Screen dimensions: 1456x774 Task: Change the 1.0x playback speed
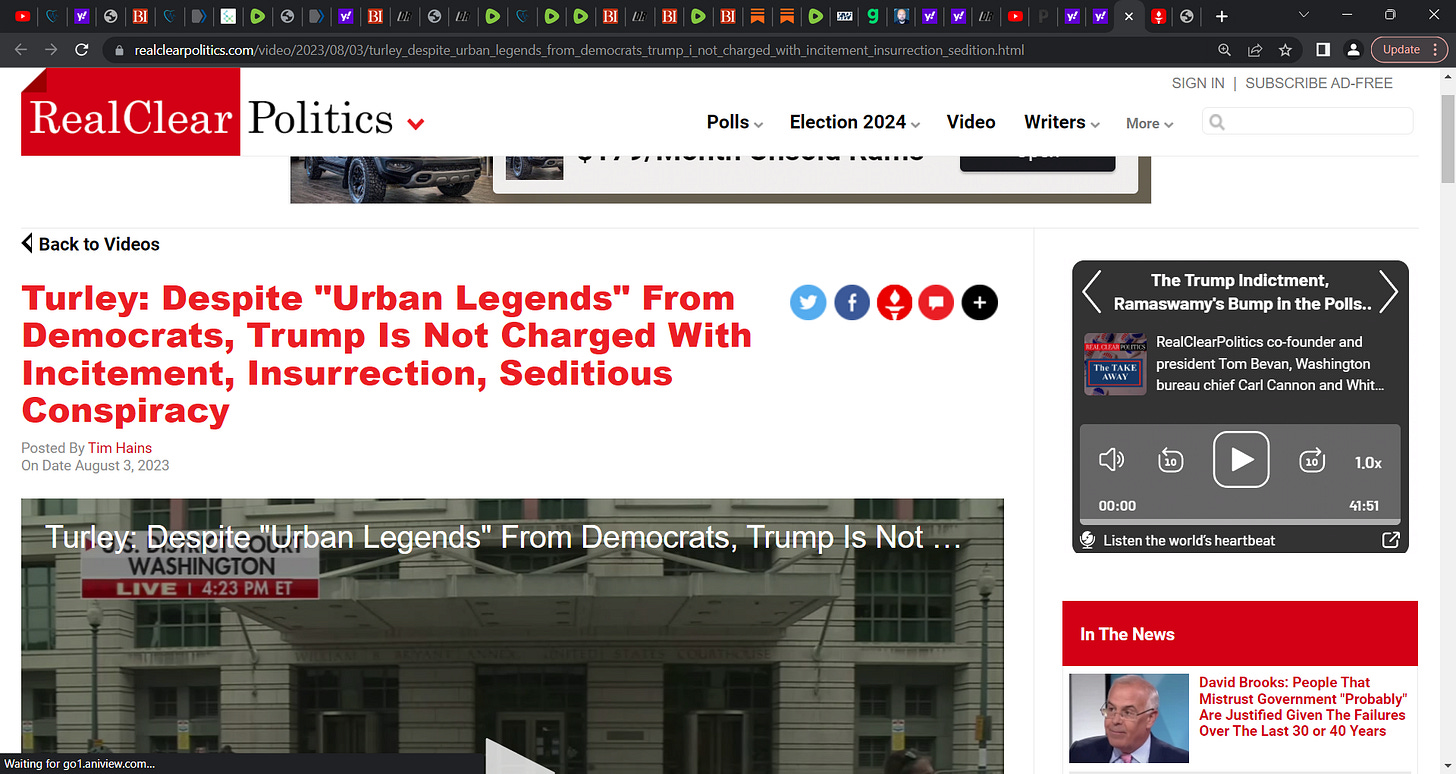click(1368, 463)
